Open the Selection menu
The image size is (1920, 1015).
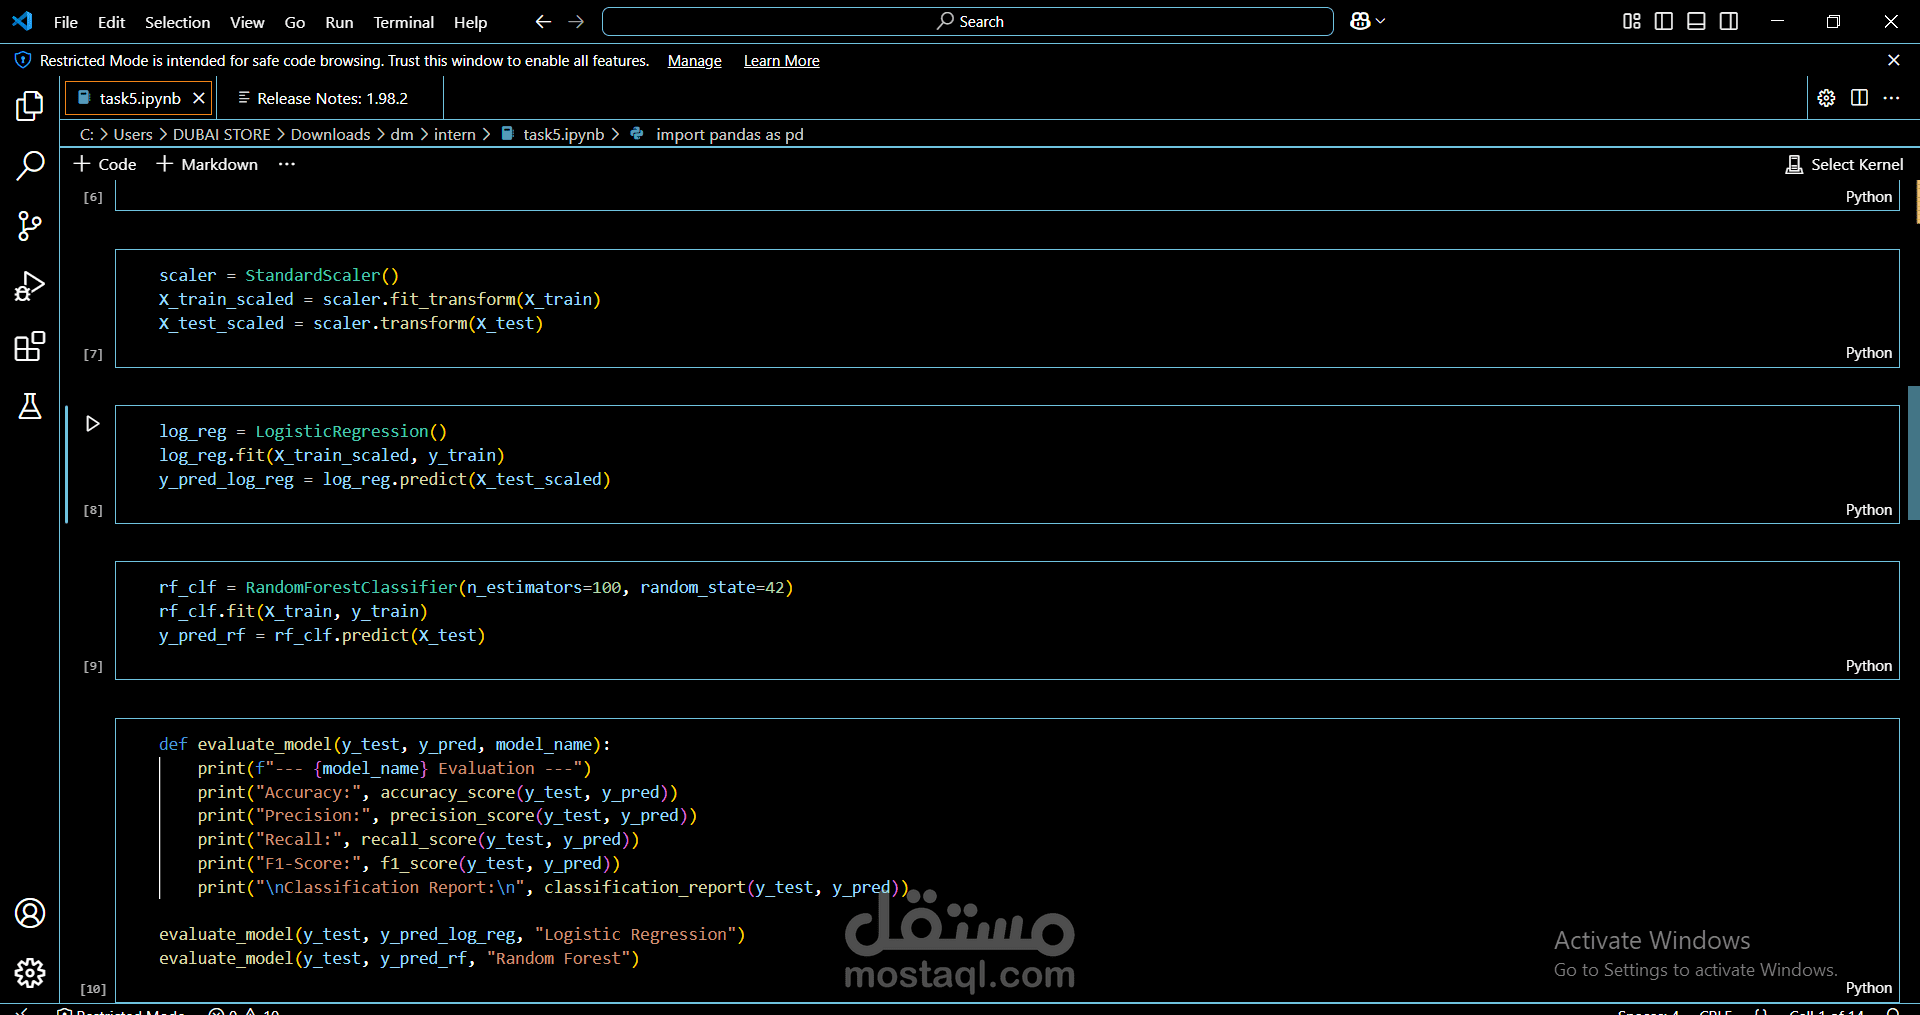(177, 22)
